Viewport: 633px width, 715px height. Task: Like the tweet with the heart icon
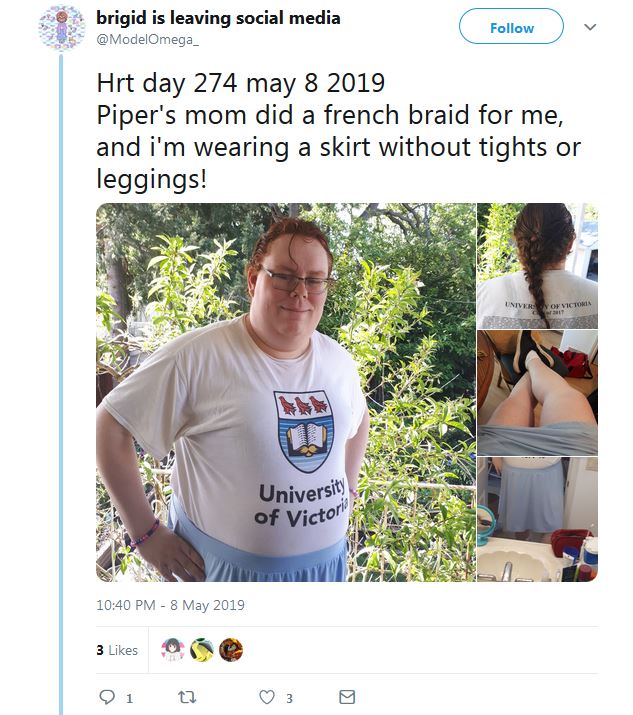coord(267,697)
